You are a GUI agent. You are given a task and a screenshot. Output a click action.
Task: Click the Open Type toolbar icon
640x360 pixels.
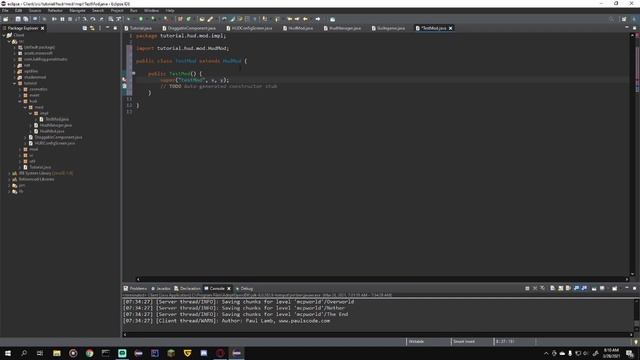[202, 19]
